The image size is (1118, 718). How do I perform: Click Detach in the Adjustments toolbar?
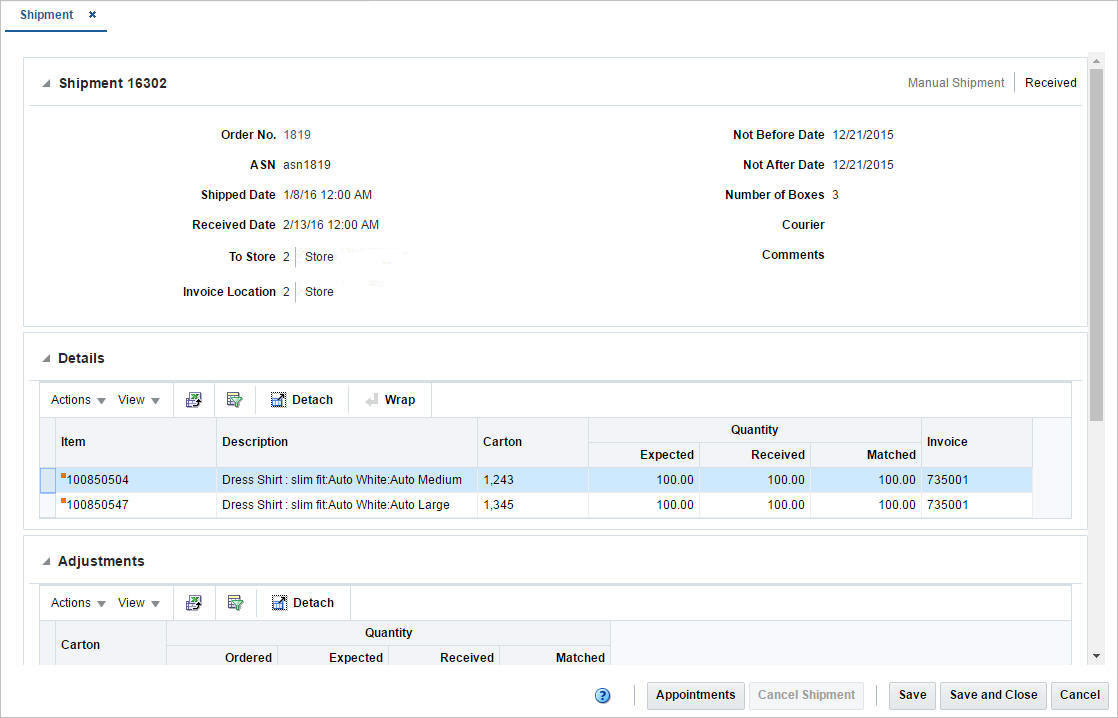point(303,603)
